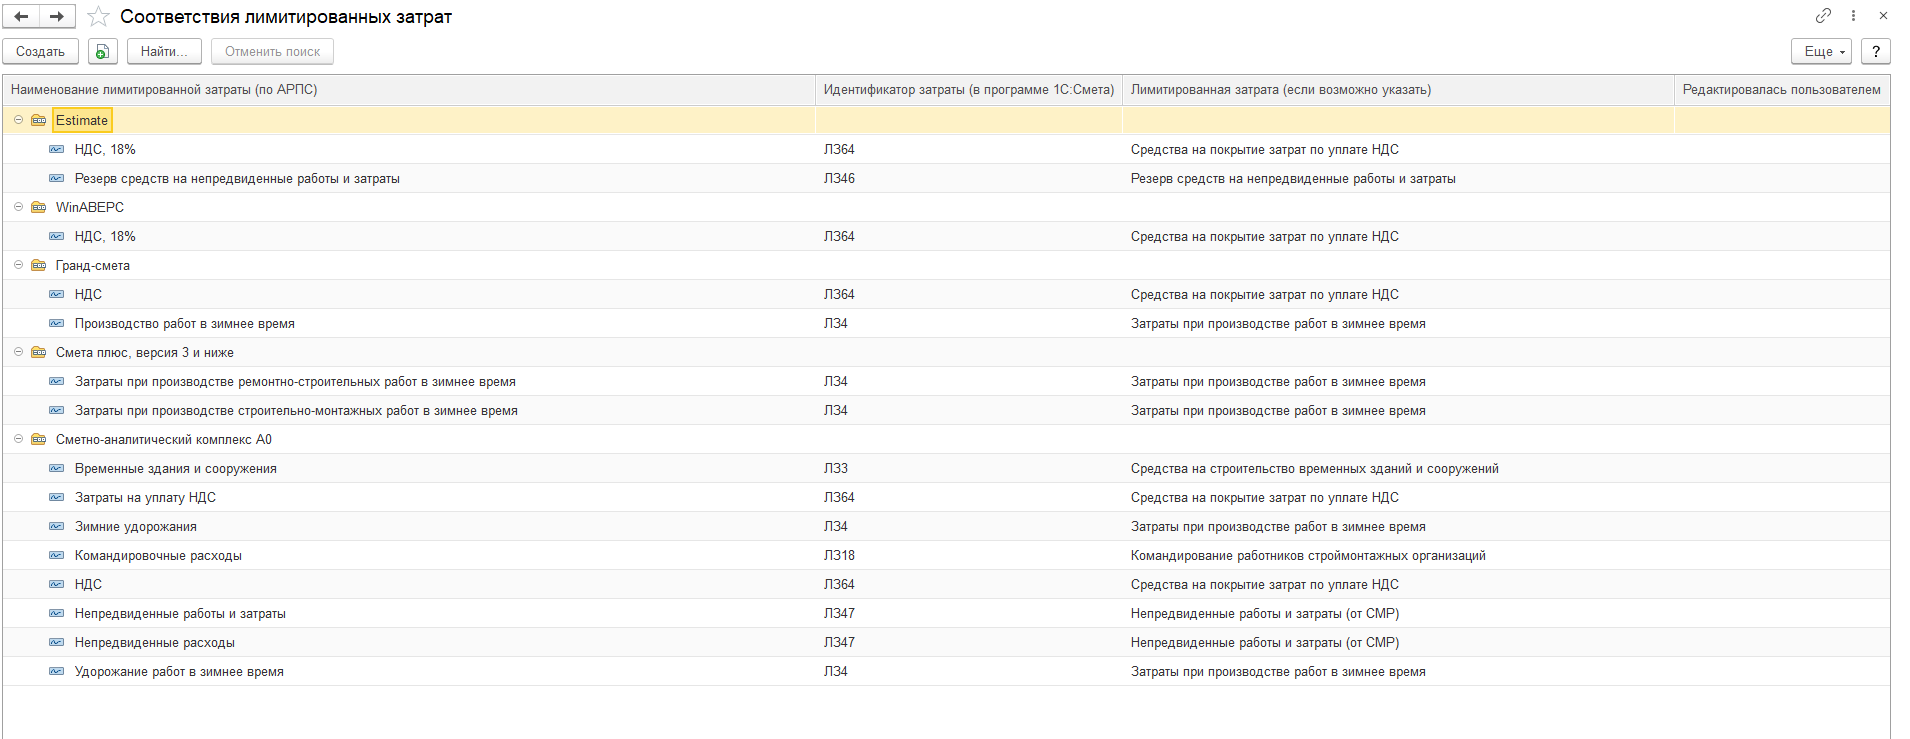Close the form with the X button
Viewport: 1910px width, 739px height.
click(1883, 16)
